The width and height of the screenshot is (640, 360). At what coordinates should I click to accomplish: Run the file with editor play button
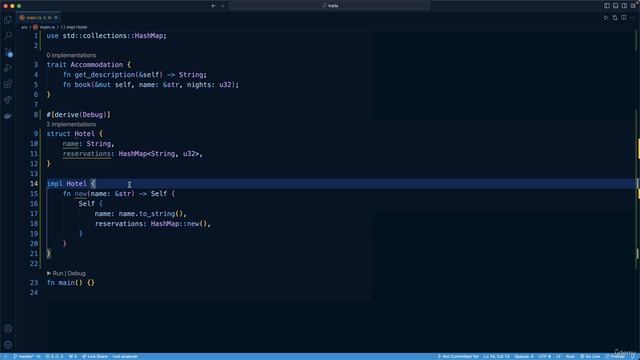pos(606,18)
